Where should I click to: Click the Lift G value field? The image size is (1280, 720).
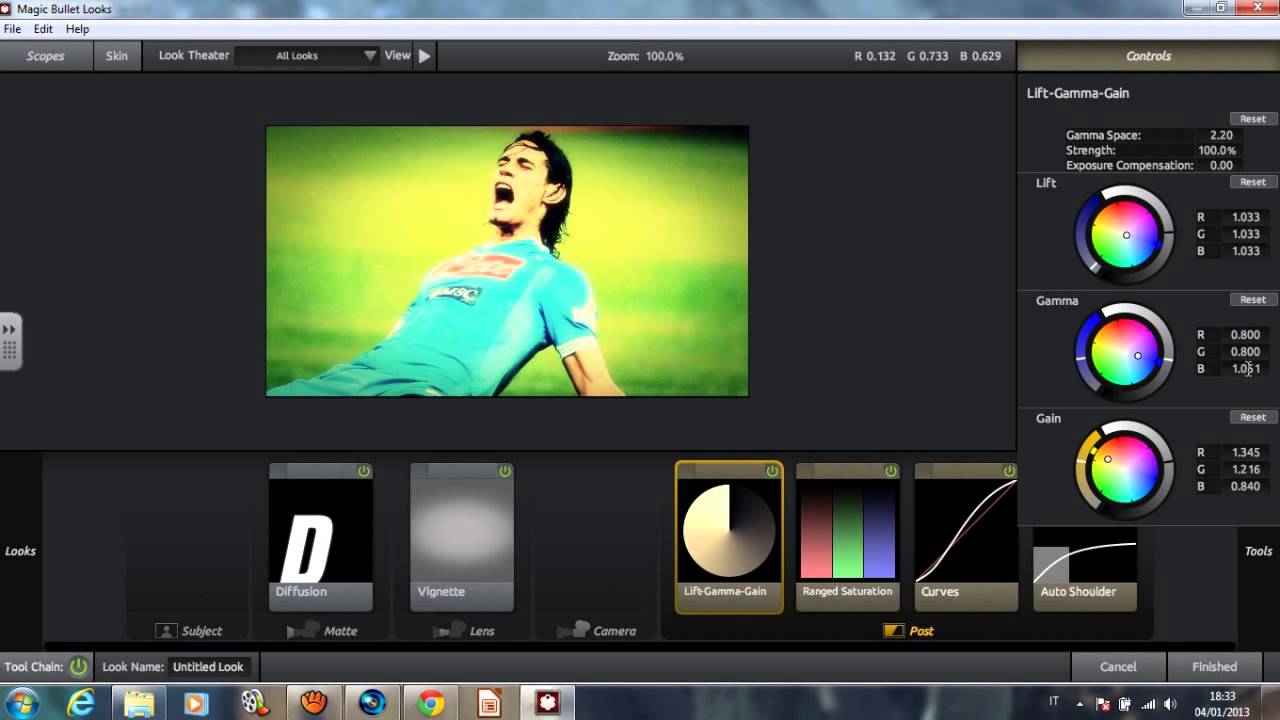[1245, 234]
